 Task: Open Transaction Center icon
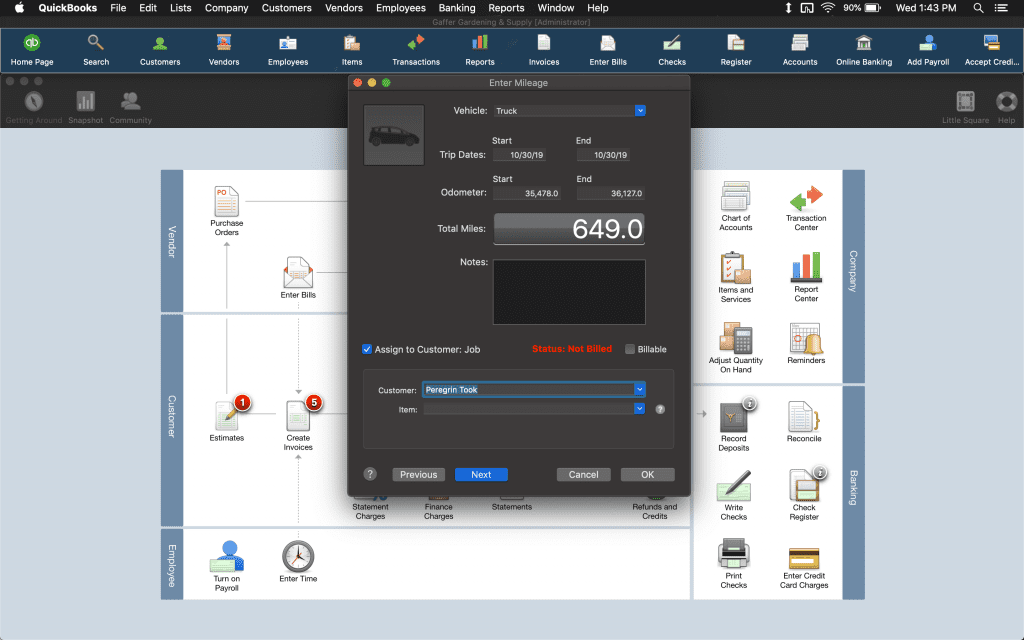point(806,208)
